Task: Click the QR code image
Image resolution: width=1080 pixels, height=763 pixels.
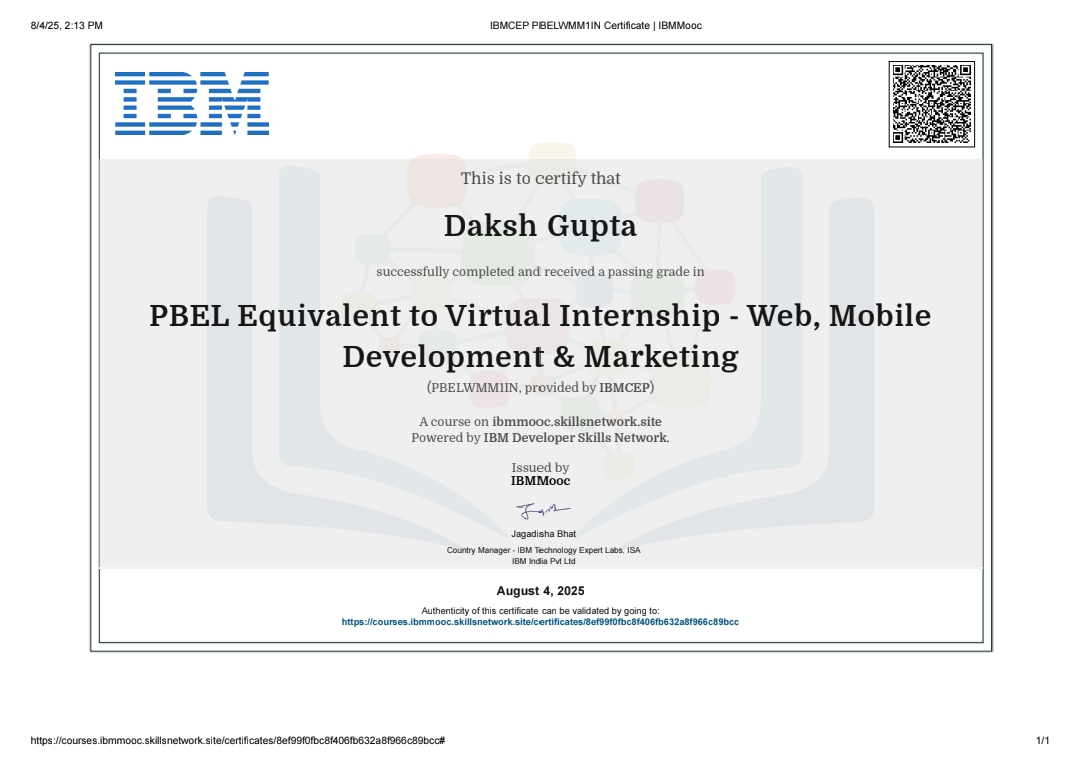Action: click(931, 104)
